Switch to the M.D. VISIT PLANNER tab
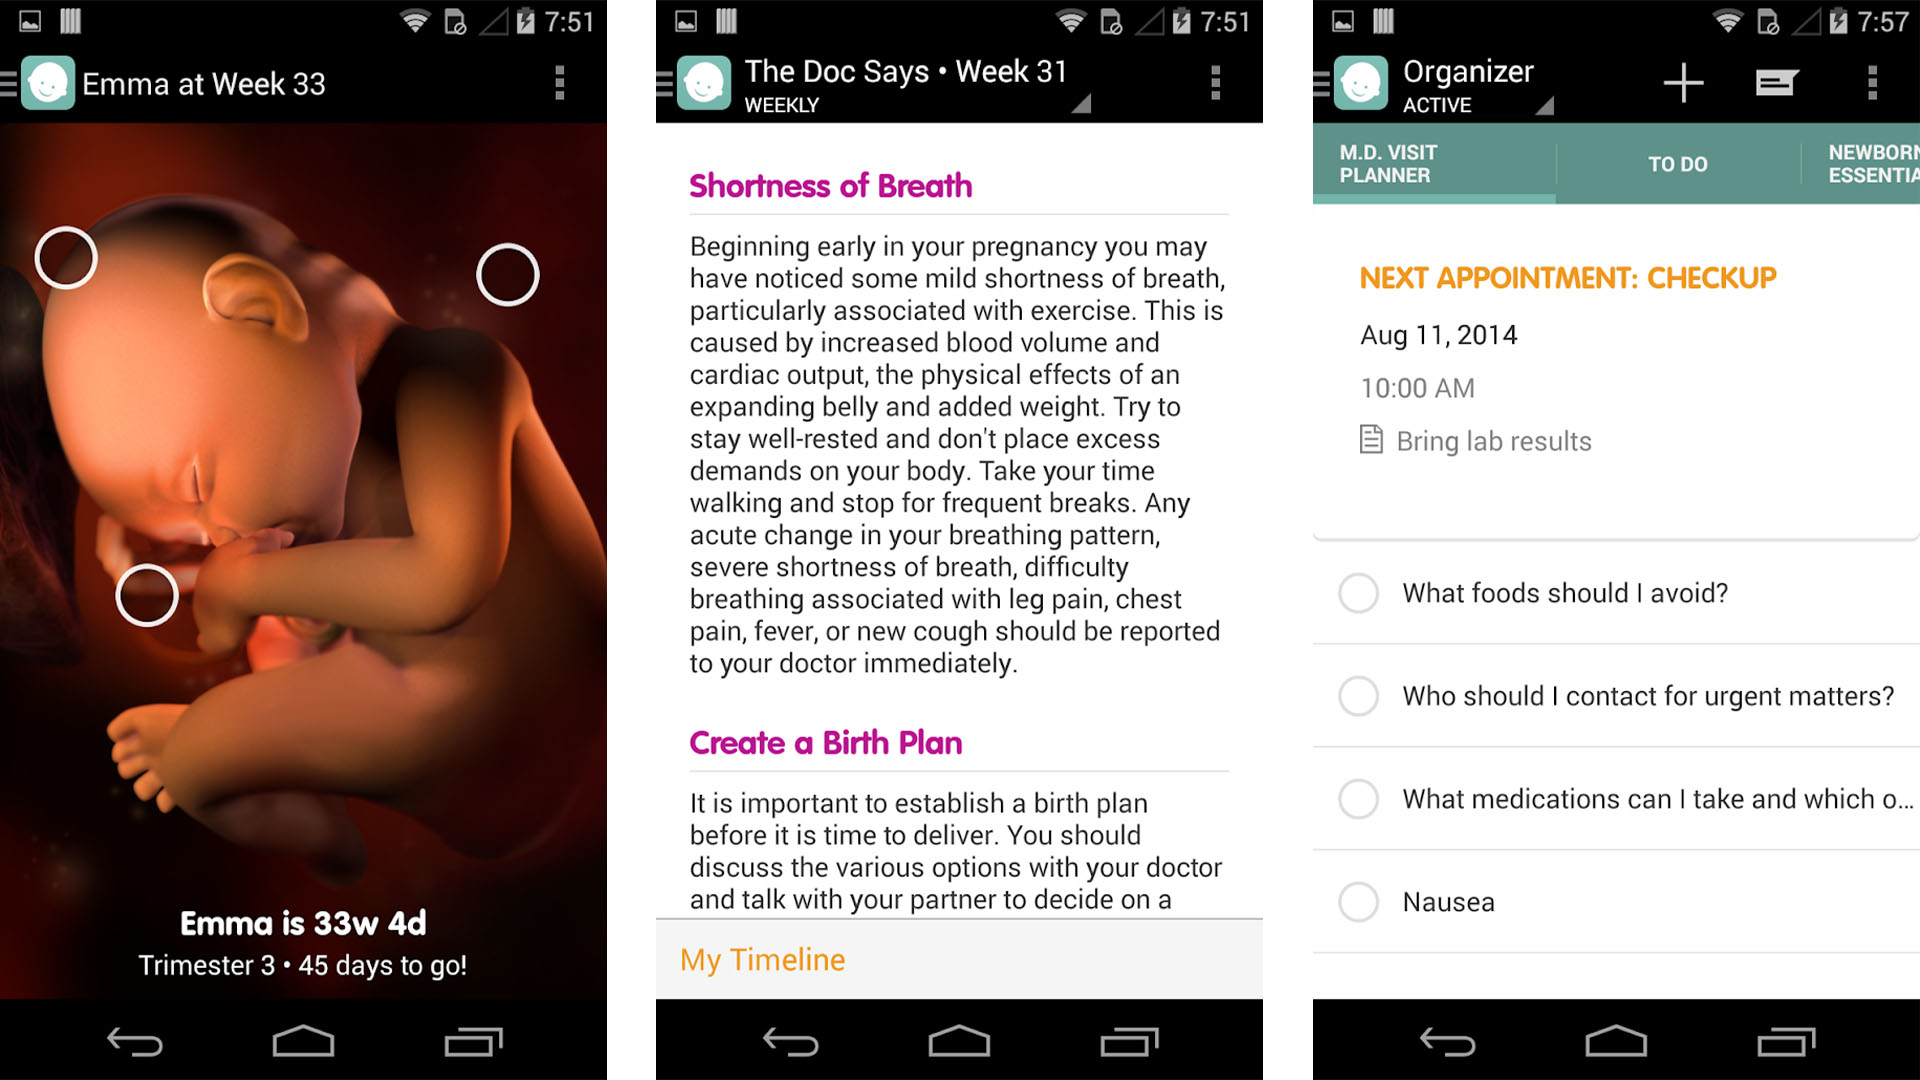The width and height of the screenshot is (1920, 1080). pyautogui.click(x=1404, y=165)
